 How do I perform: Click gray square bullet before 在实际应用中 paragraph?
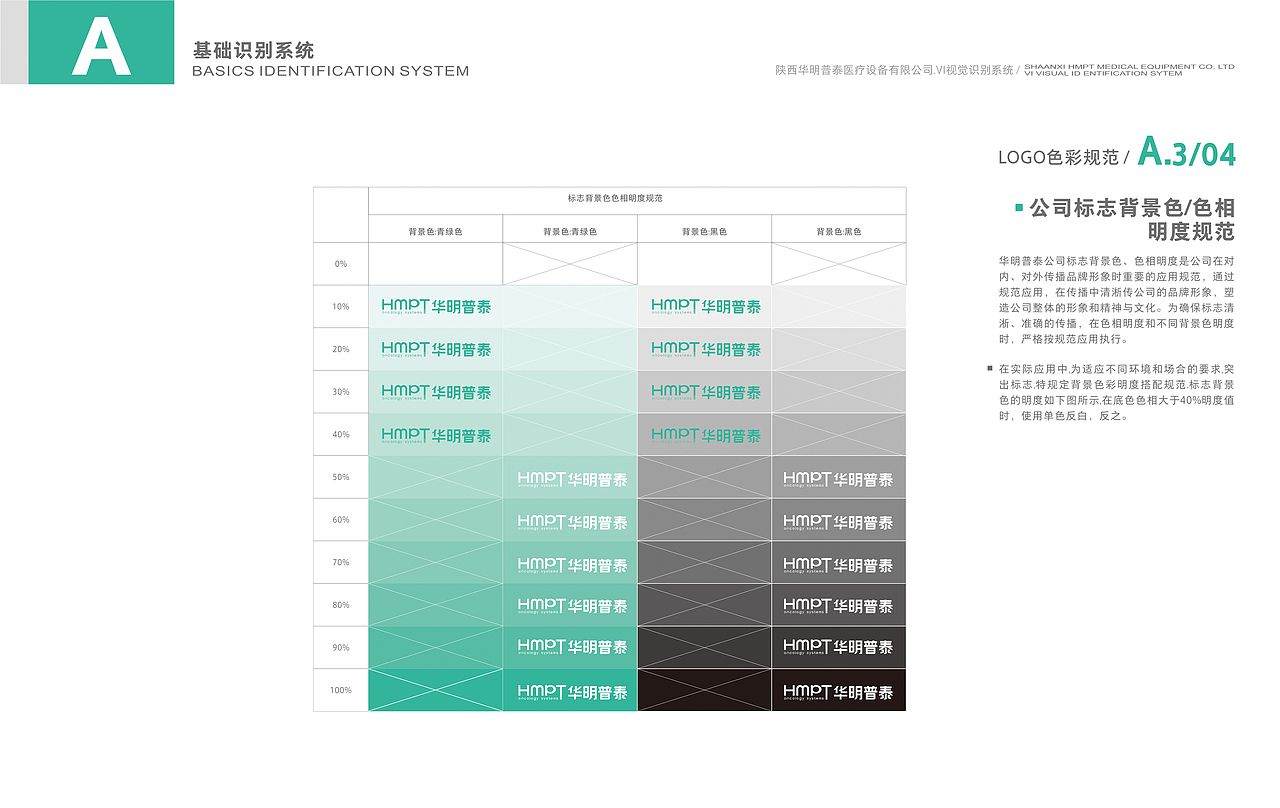990,368
